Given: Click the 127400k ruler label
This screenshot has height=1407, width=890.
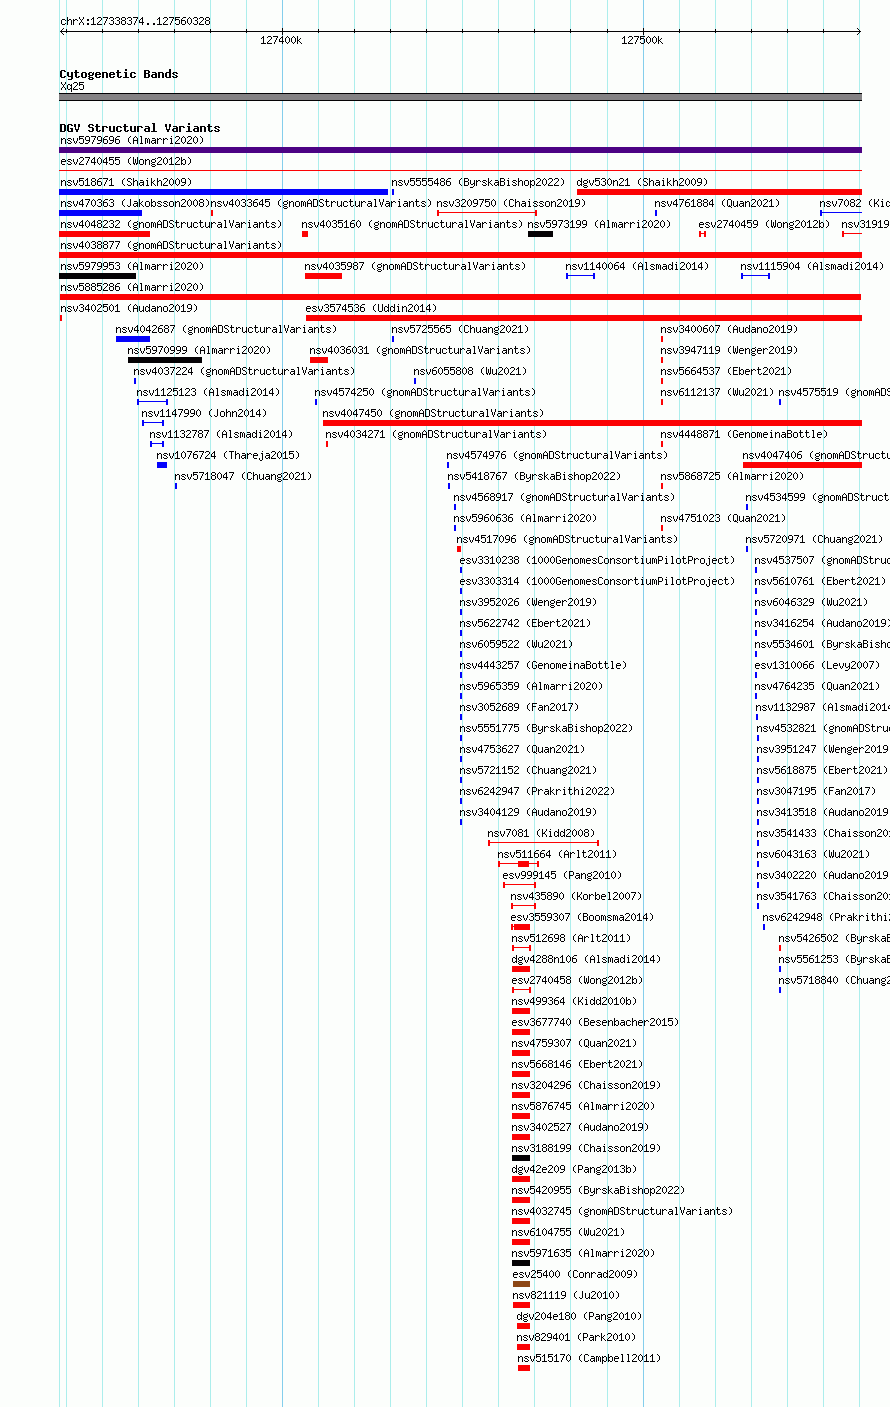Looking at the screenshot, I should coord(281,40).
